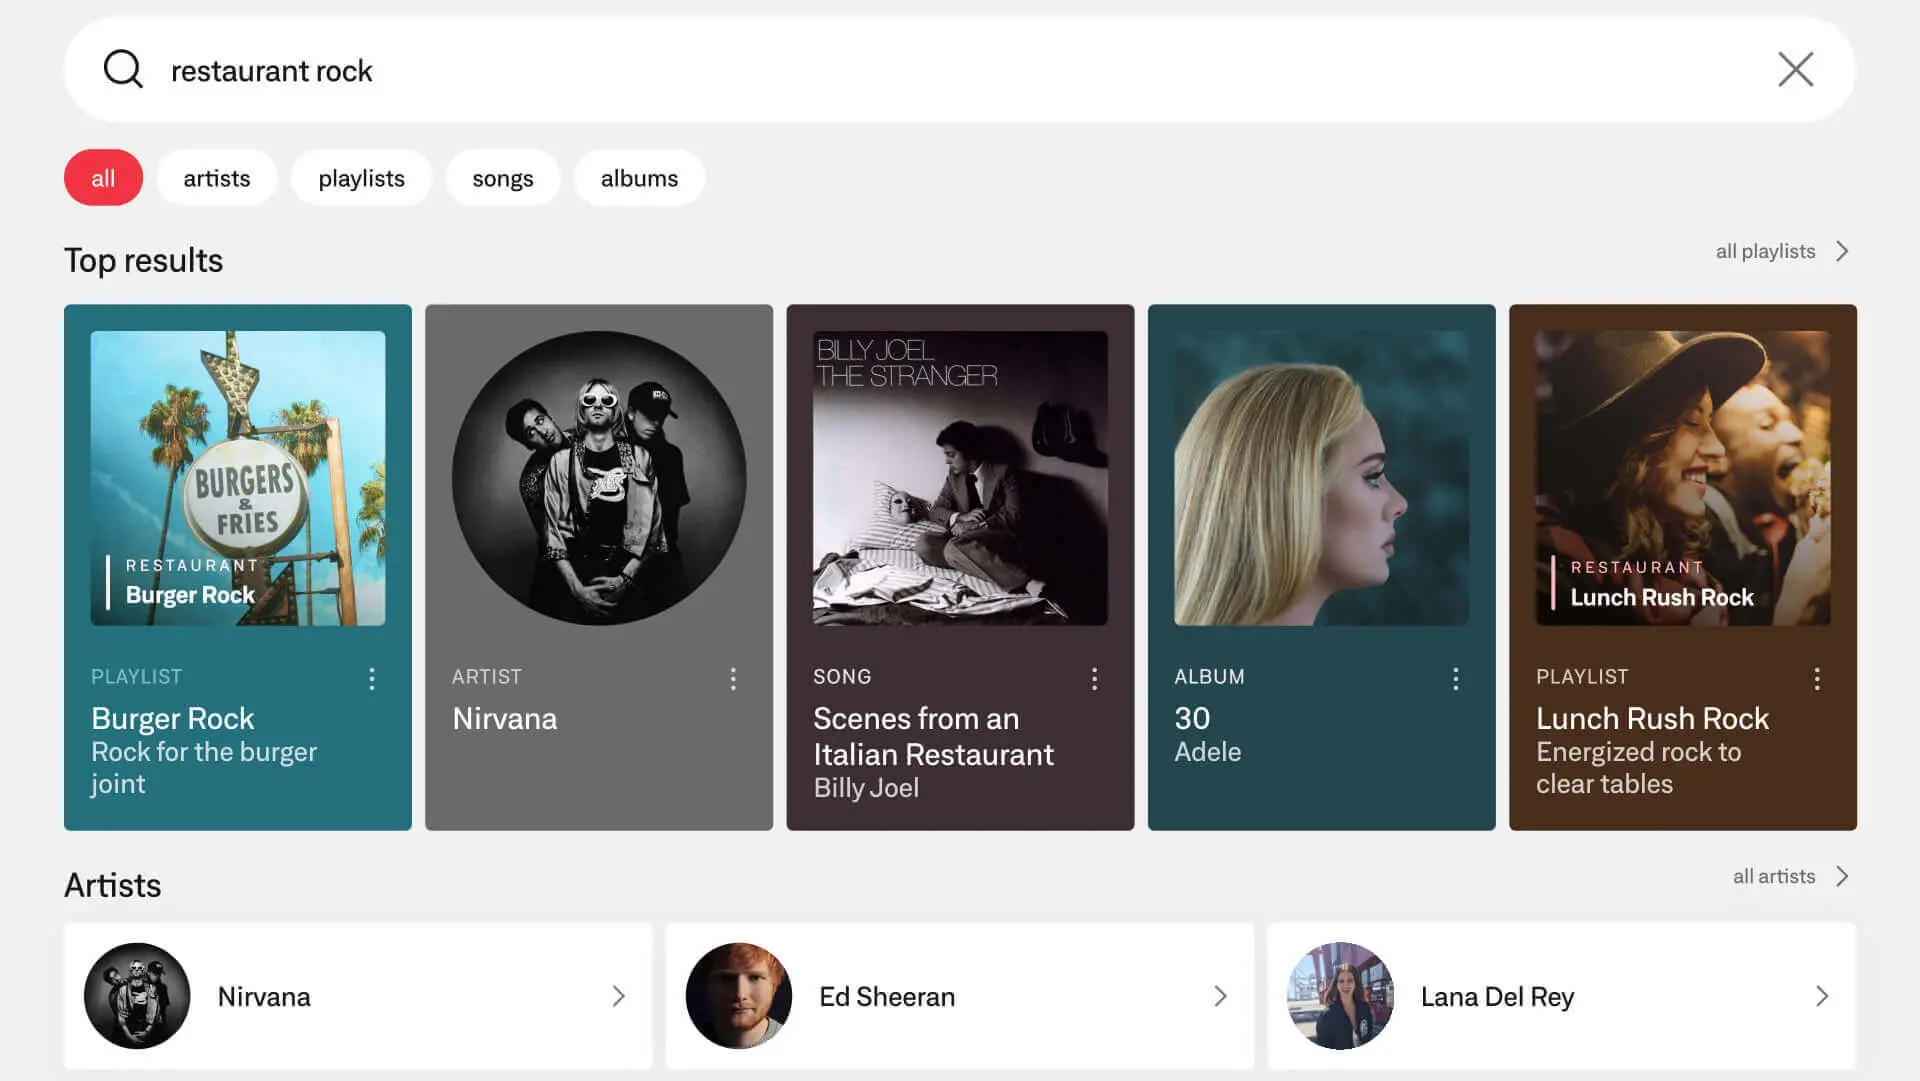Click the Billy Joel The Stranger cover
1920x1081 pixels.
click(960, 478)
